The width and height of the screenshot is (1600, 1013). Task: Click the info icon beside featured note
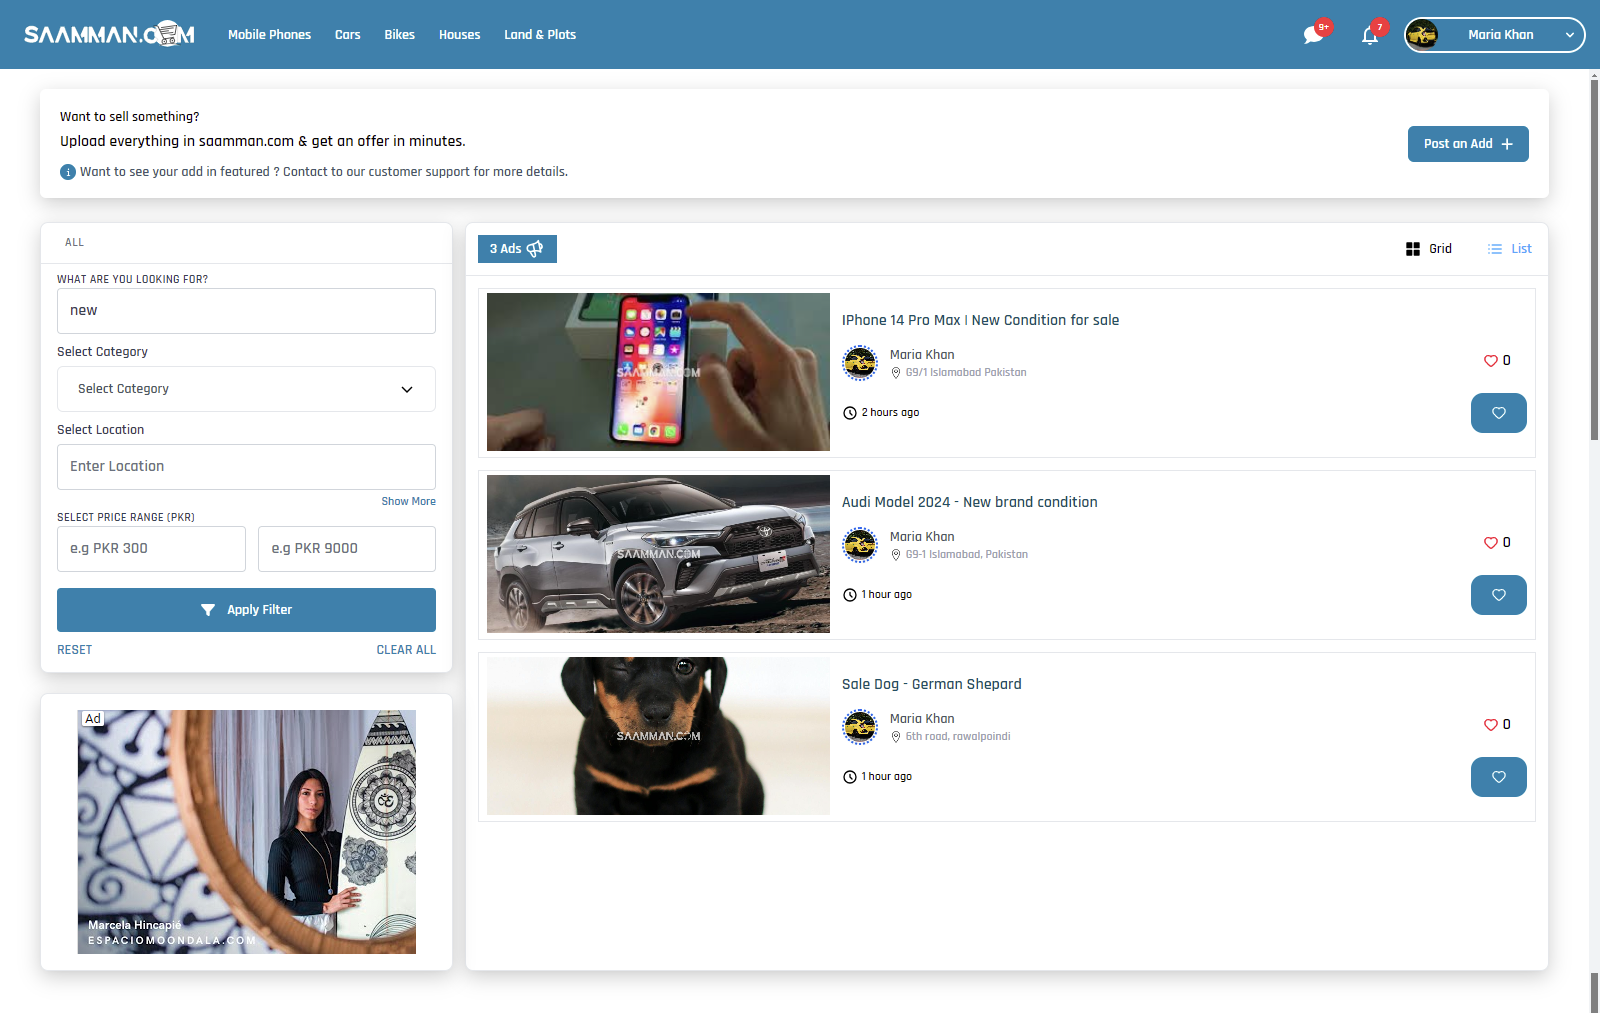[68, 172]
